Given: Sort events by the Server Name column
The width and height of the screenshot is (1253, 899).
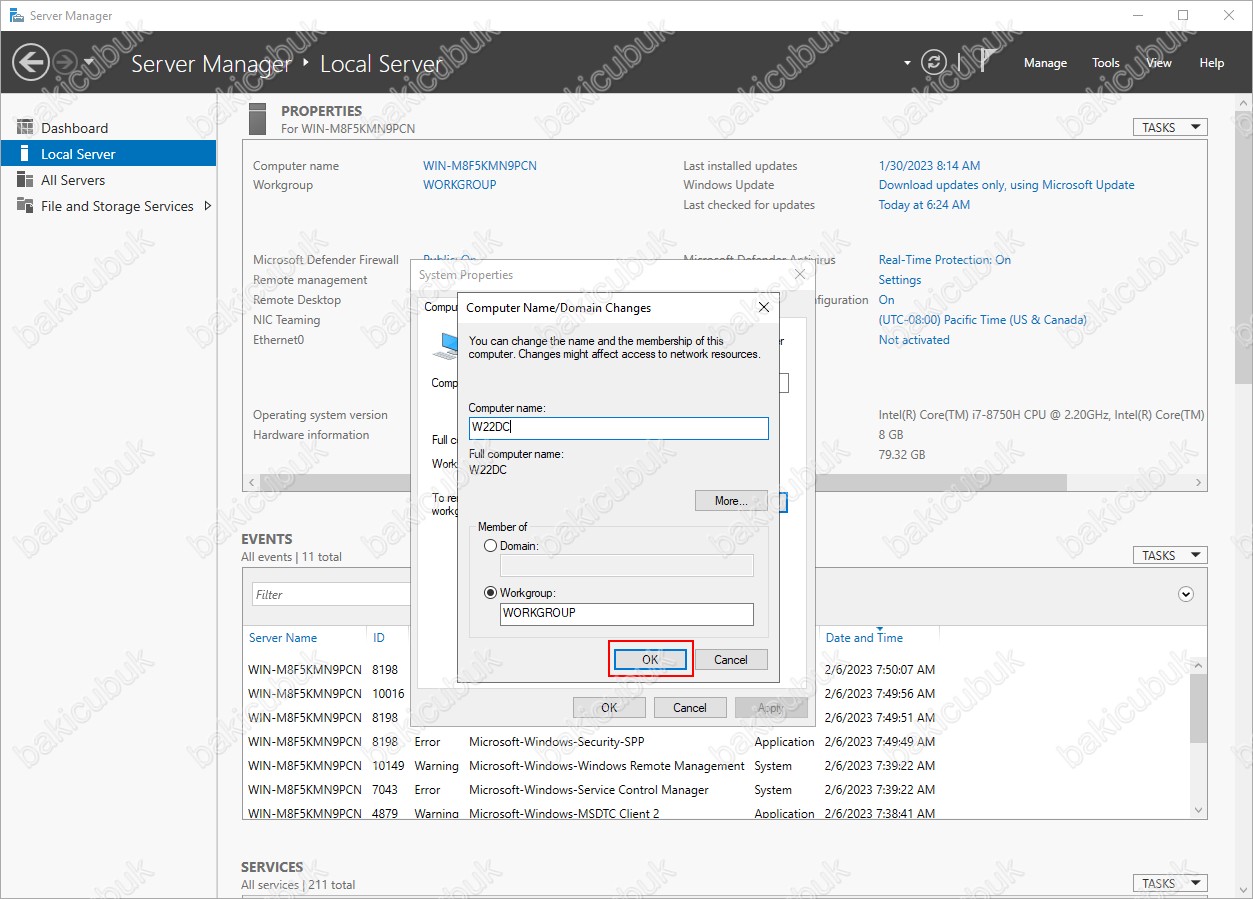Looking at the screenshot, I should pyautogui.click(x=283, y=638).
